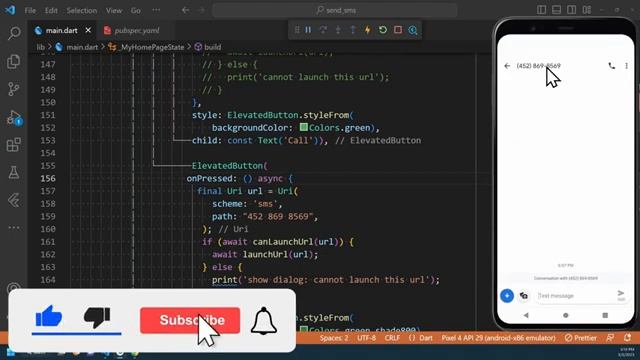Click the text scheme: 'sms' on line 158

247,204
